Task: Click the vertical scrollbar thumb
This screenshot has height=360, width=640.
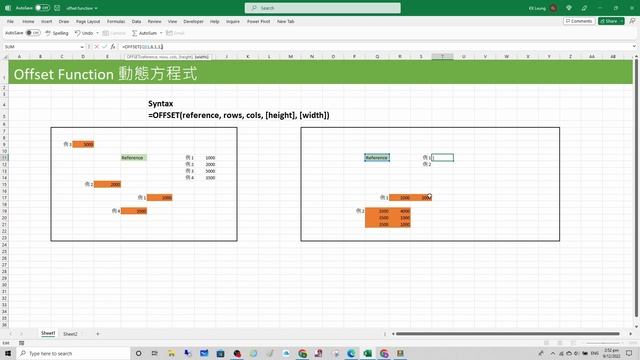Action: (636, 188)
